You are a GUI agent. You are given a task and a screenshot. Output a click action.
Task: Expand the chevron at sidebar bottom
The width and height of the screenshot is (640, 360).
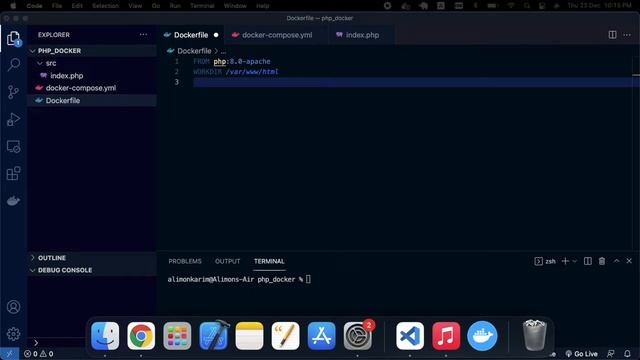(x=36, y=343)
